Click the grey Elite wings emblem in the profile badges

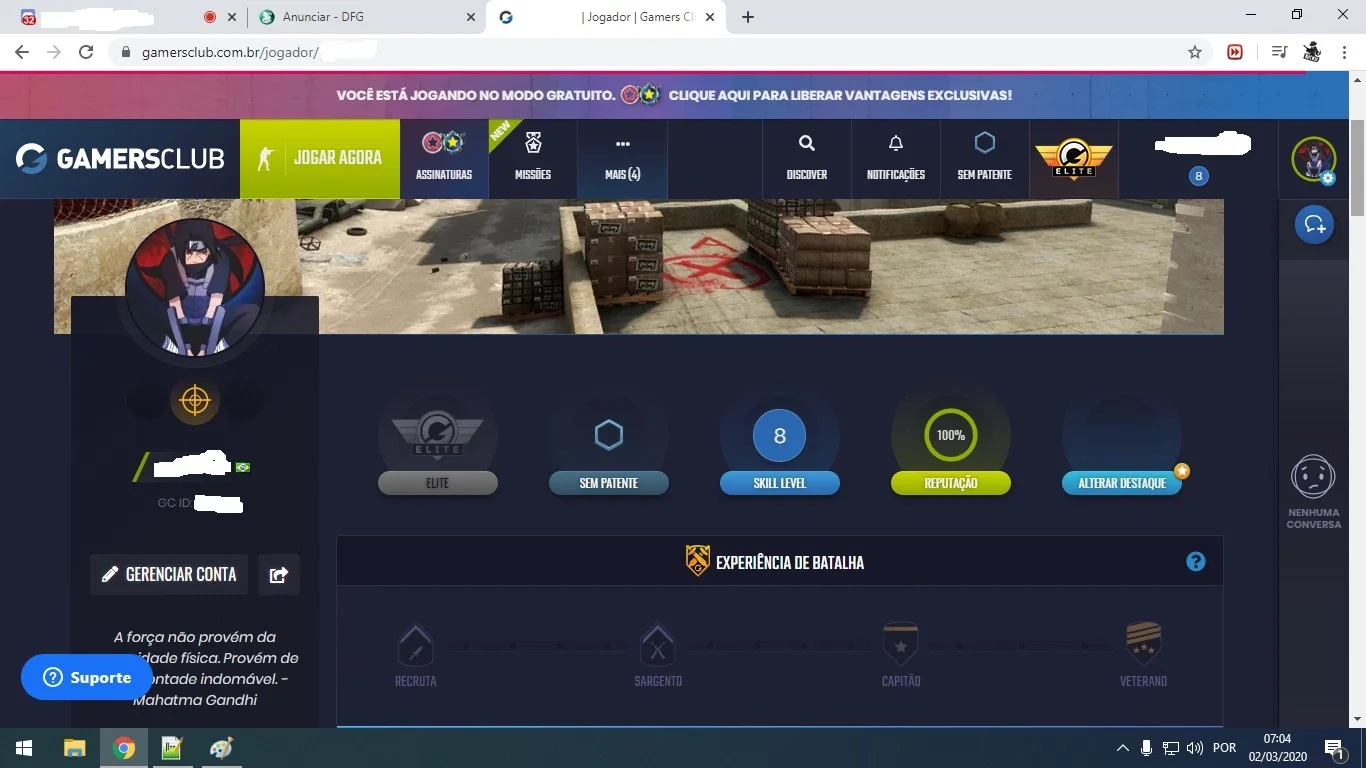pos(437,435)
